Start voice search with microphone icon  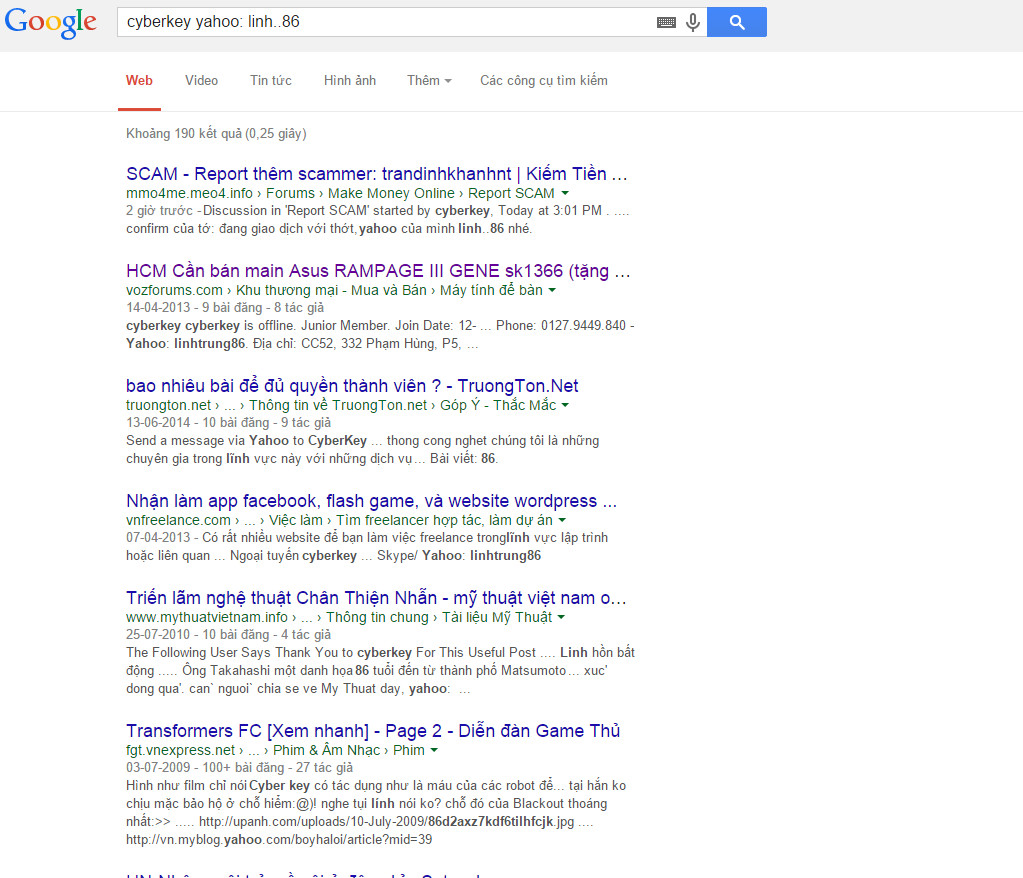693,22
